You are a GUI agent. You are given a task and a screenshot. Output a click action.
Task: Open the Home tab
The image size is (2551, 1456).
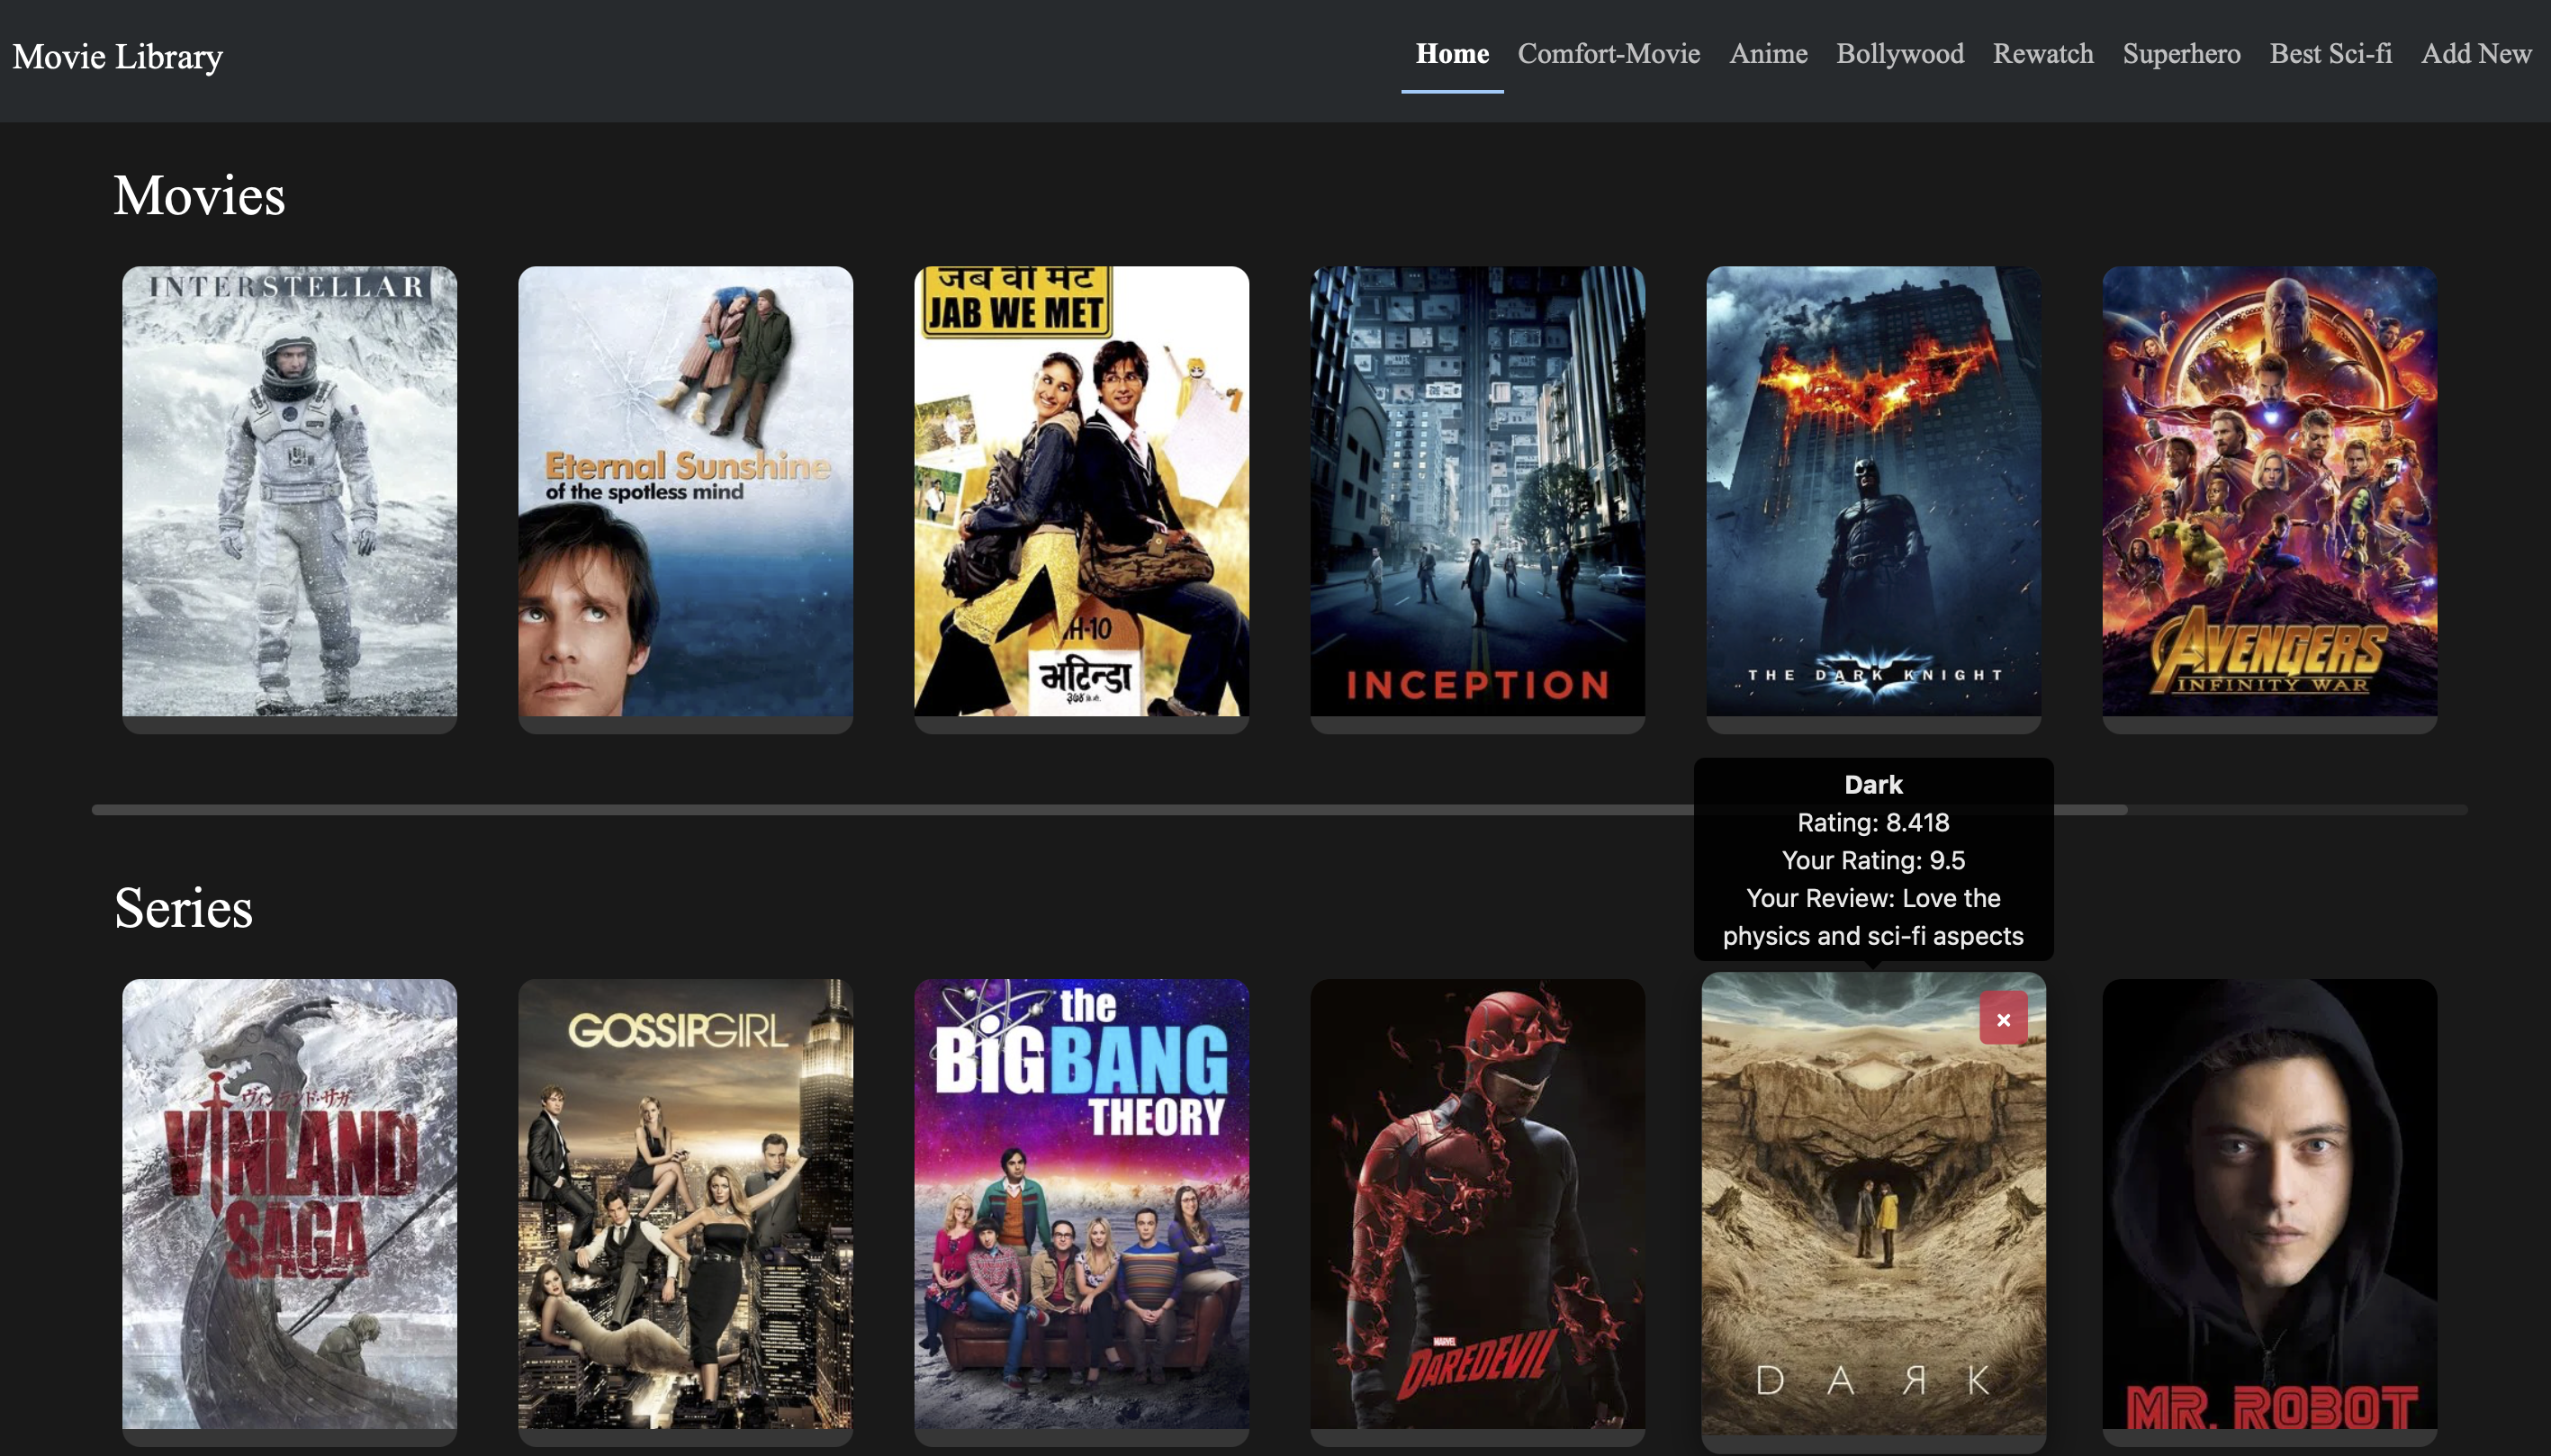1452,54
